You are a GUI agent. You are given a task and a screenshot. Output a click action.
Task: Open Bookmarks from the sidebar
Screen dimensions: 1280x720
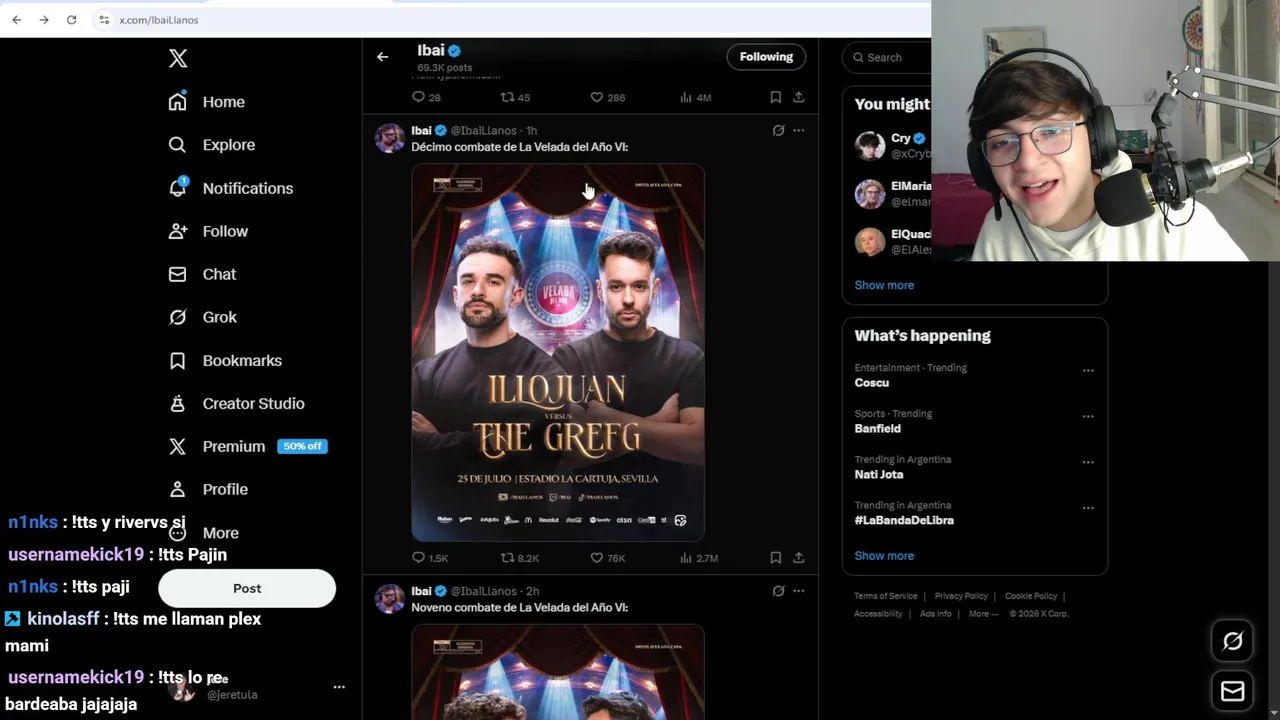tap(225, 360)
